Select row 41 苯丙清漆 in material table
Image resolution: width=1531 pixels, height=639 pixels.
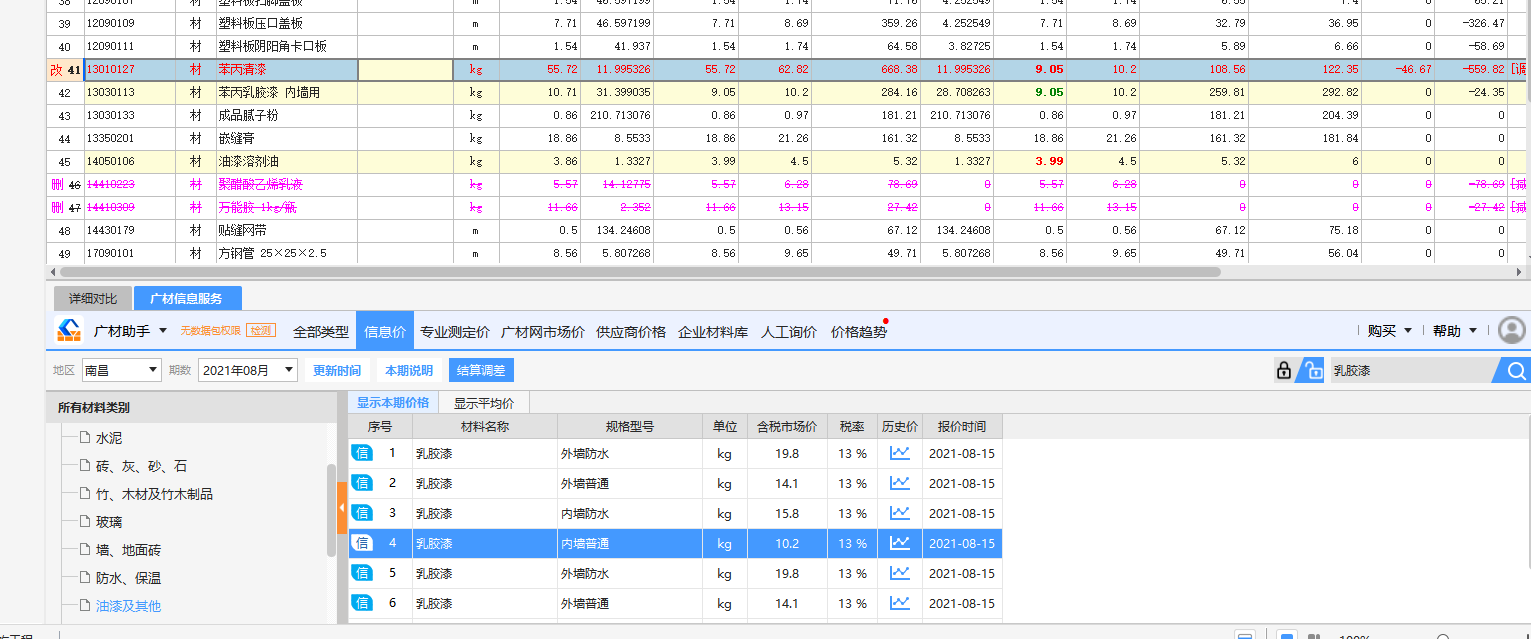point(788,69)
